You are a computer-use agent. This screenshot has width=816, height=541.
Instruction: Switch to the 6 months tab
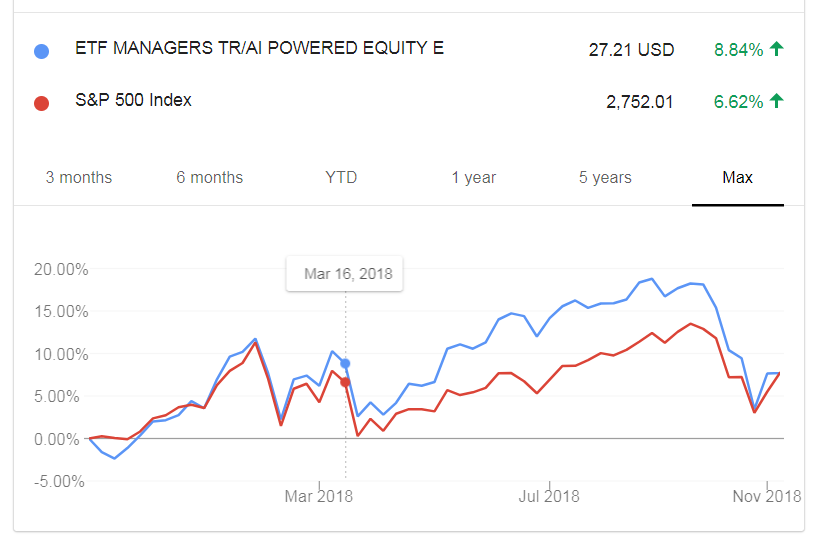[x=210, y=177]
